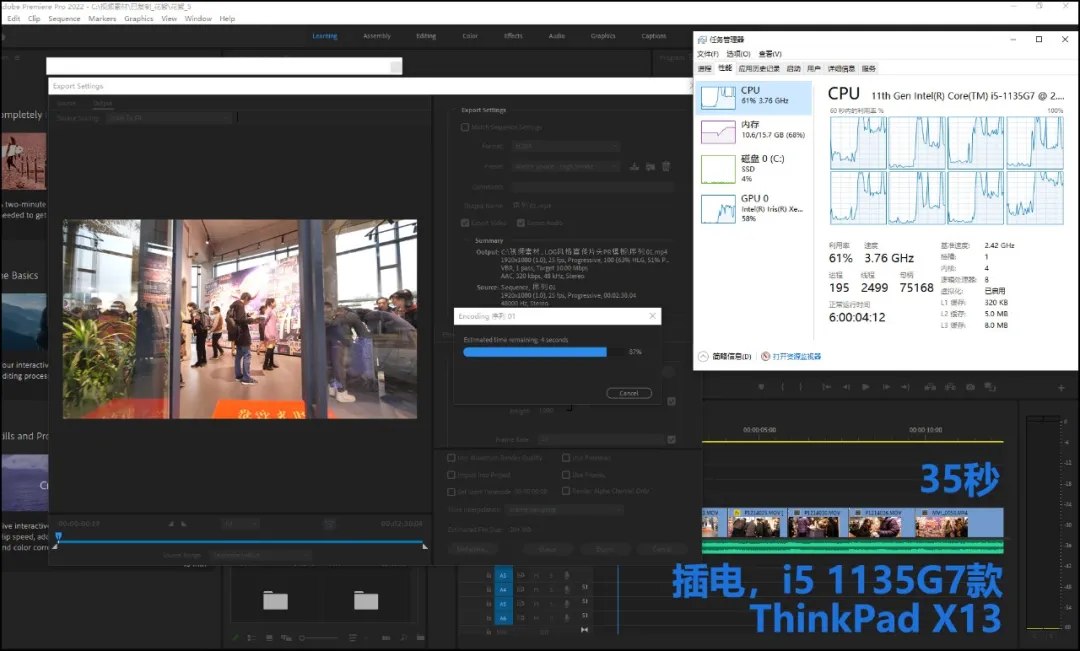1080x651 pixels.
Task: Click the find icon in Project panel footer
Action: (x=404, y=638)
